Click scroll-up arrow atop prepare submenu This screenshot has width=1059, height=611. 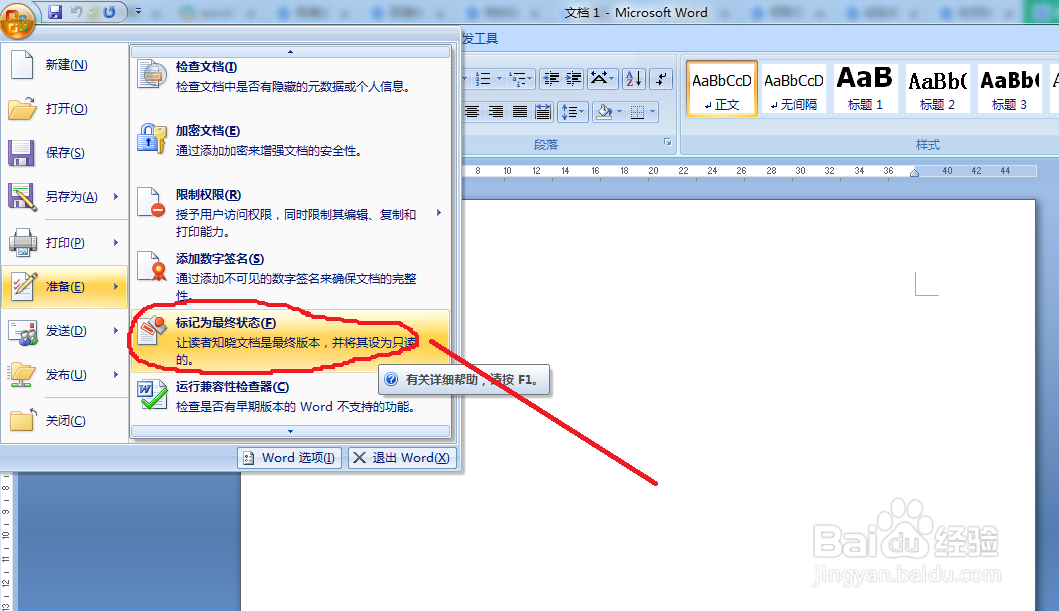coord(290,51)
